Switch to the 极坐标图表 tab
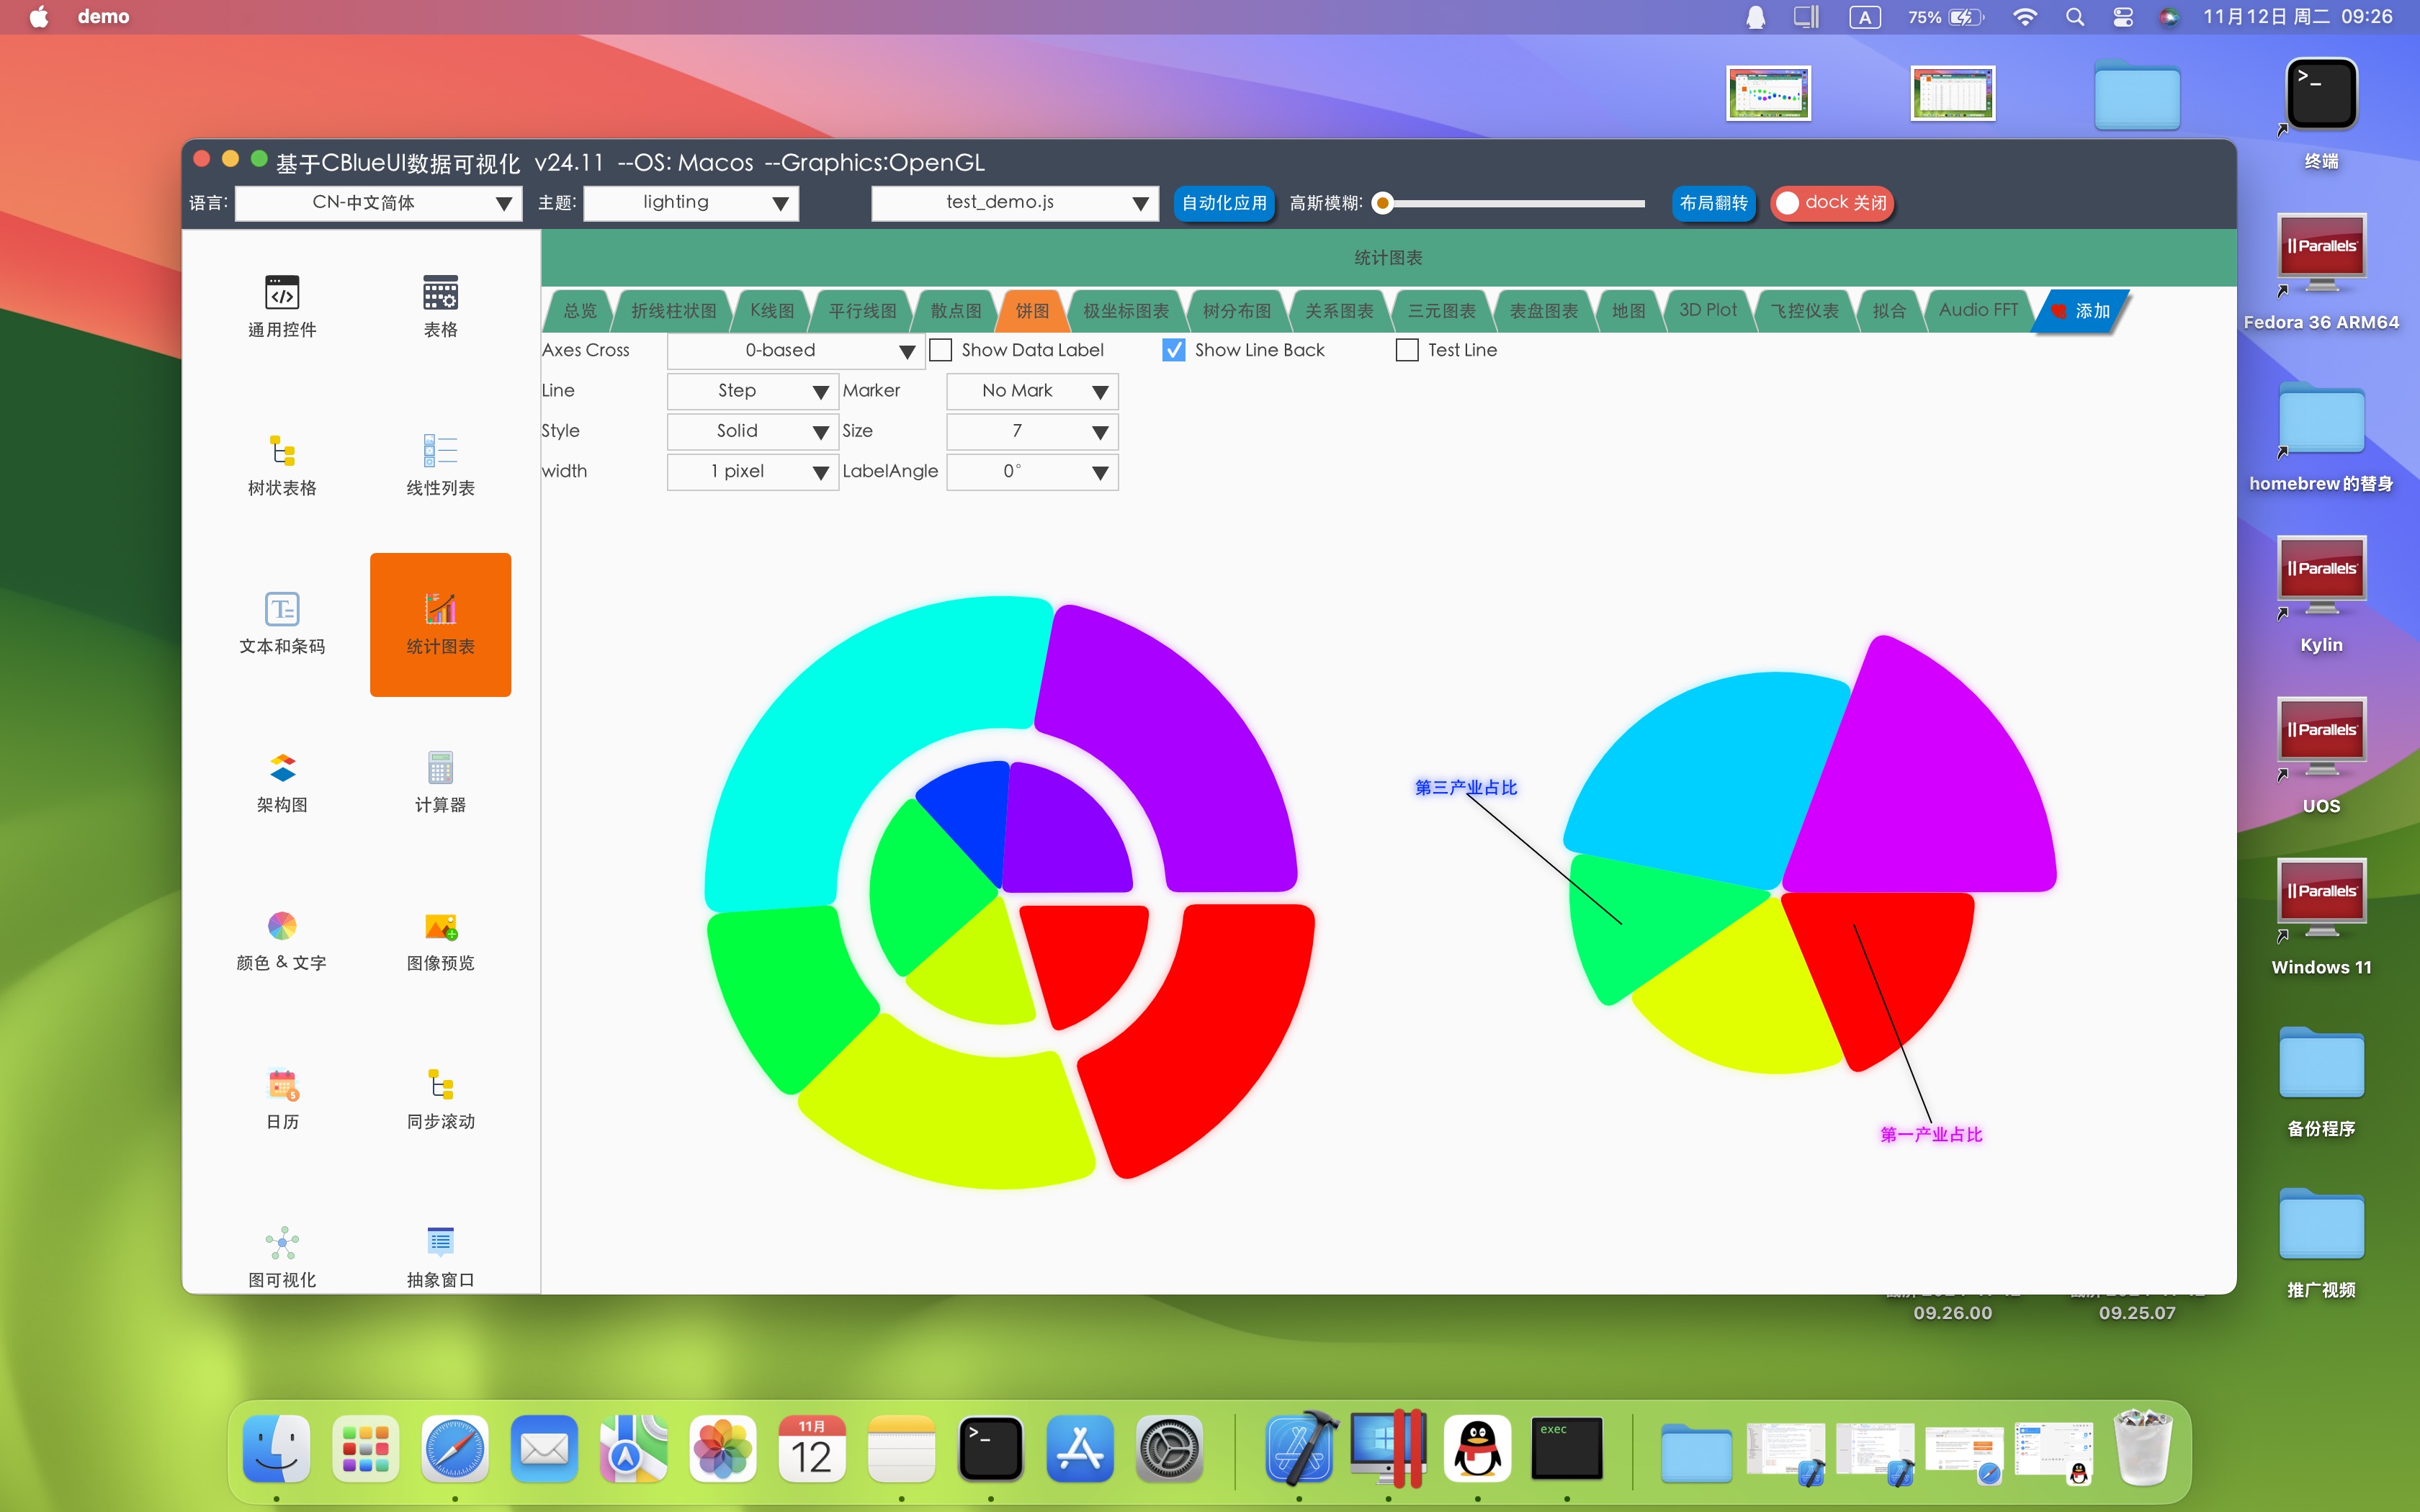Image resolution: width=2420 pixels, height=1512 pixels. tap(1125, 310)
